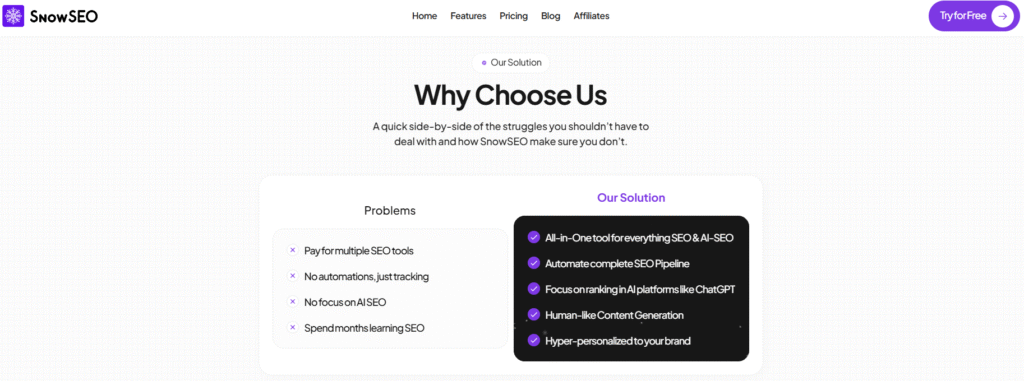Image resolution: width=1024 pixels, height=381 pixels.
Task: Click the checkmark beside Hyper-personalized to your brand
Action: pos(534,340)
